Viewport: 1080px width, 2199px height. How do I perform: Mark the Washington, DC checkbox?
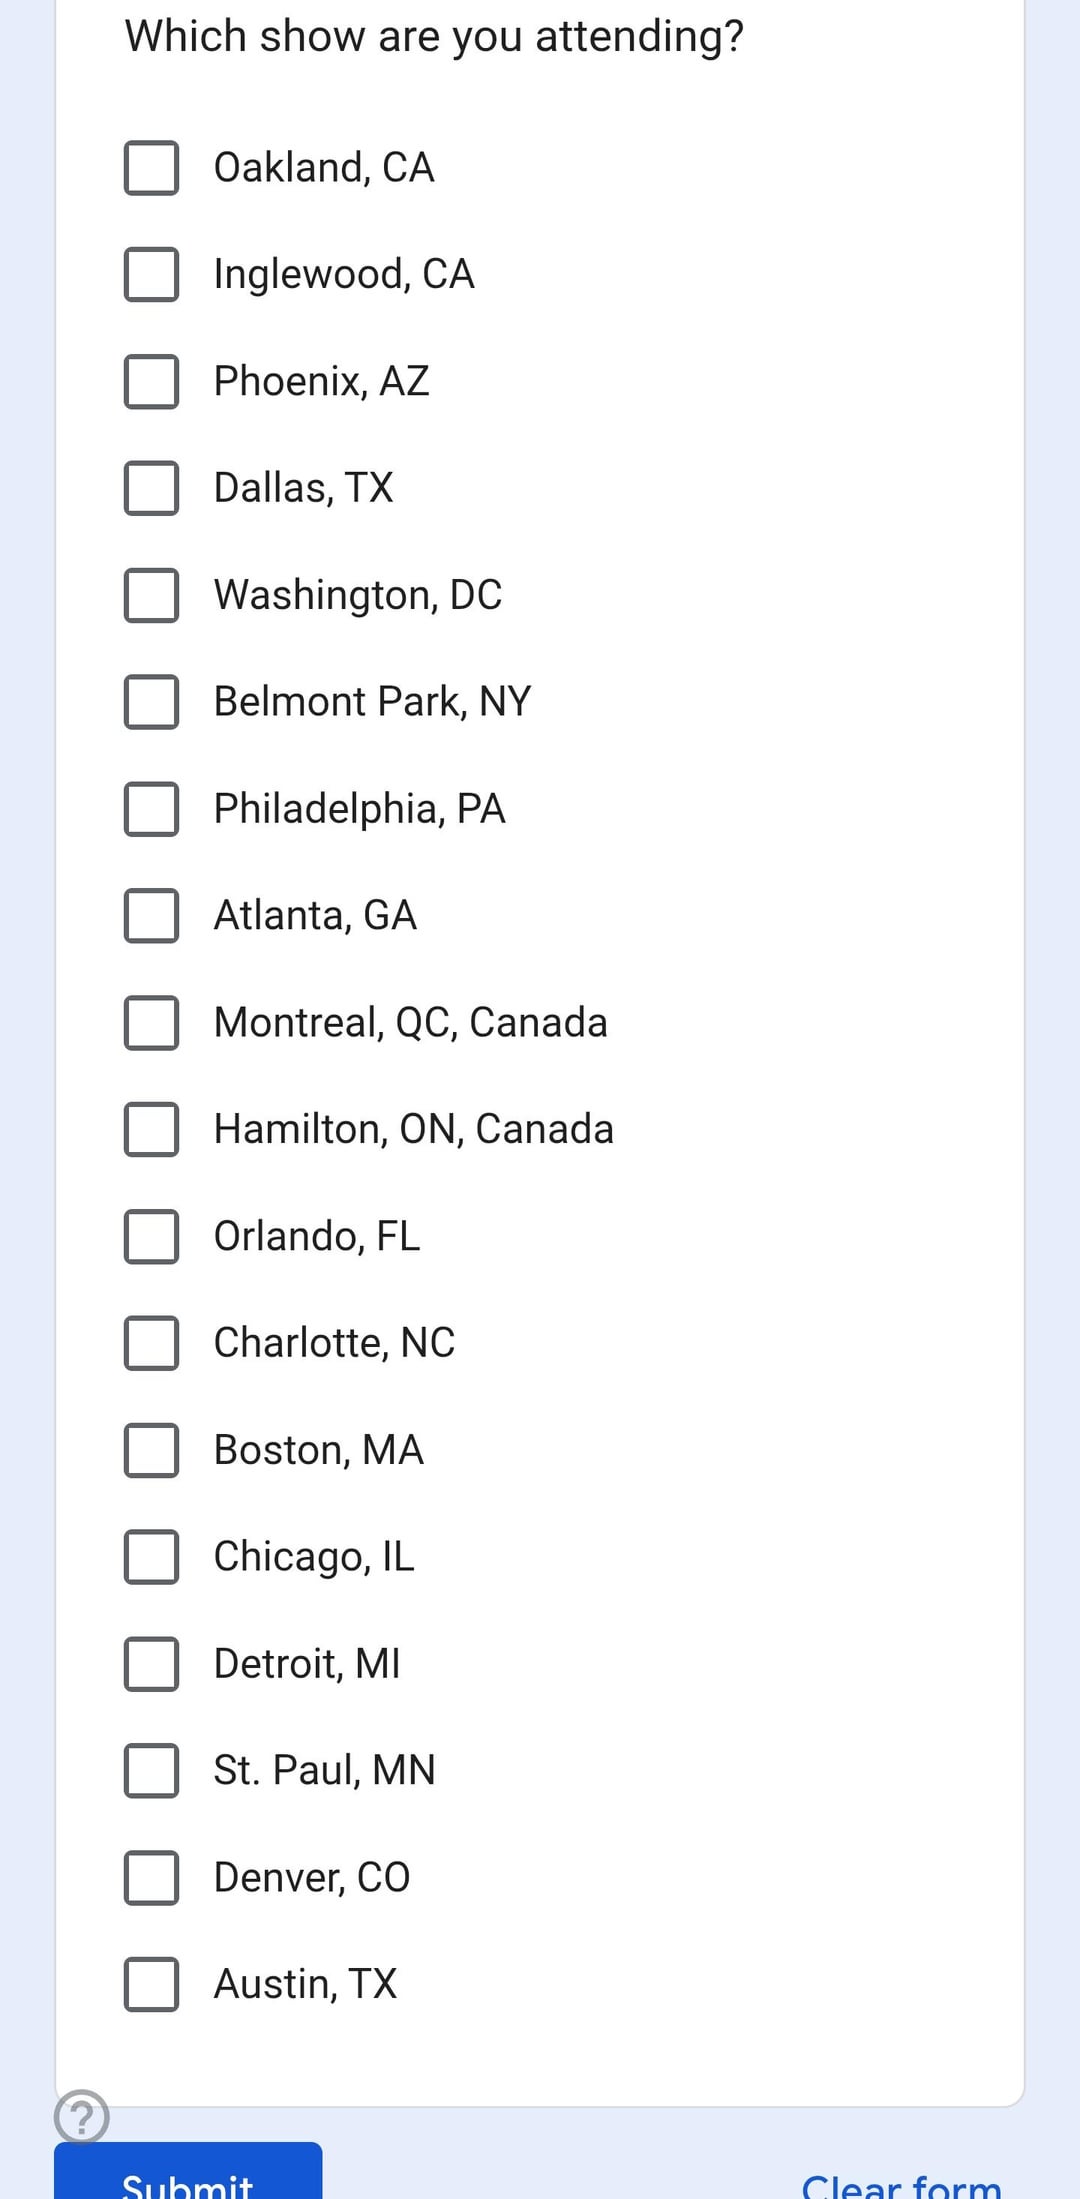tap(151, 595)
